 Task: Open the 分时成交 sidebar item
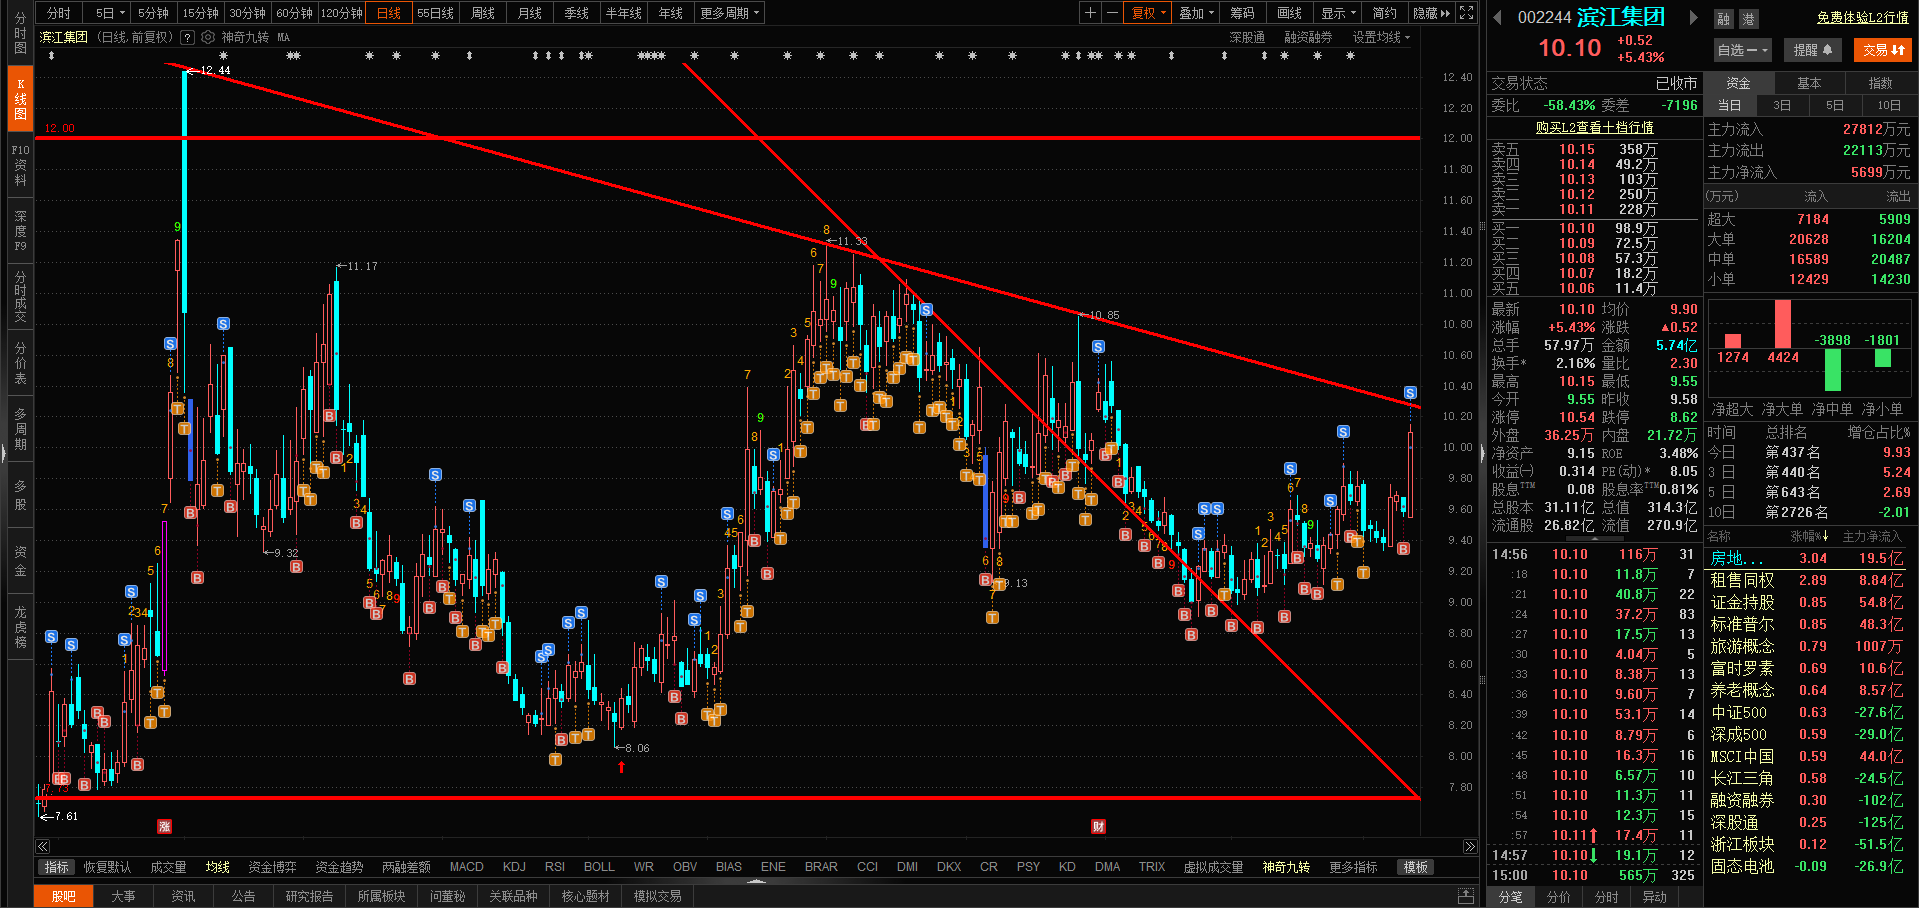point(20,297)
